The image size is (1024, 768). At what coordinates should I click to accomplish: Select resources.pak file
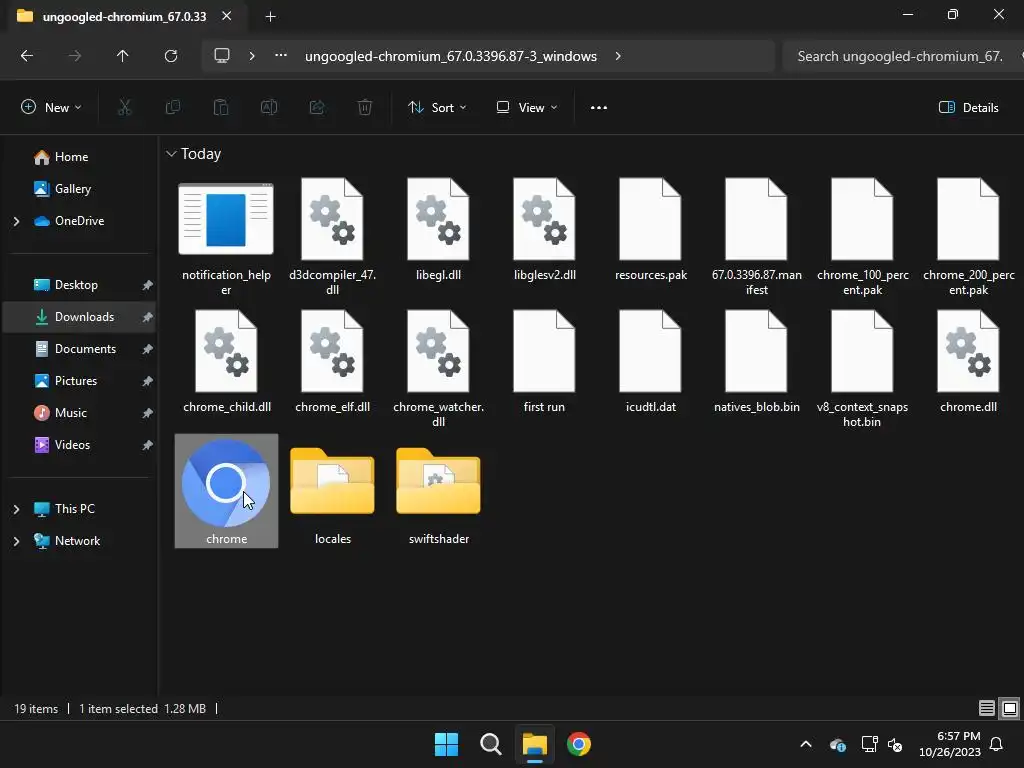click(x=650, y=231)
